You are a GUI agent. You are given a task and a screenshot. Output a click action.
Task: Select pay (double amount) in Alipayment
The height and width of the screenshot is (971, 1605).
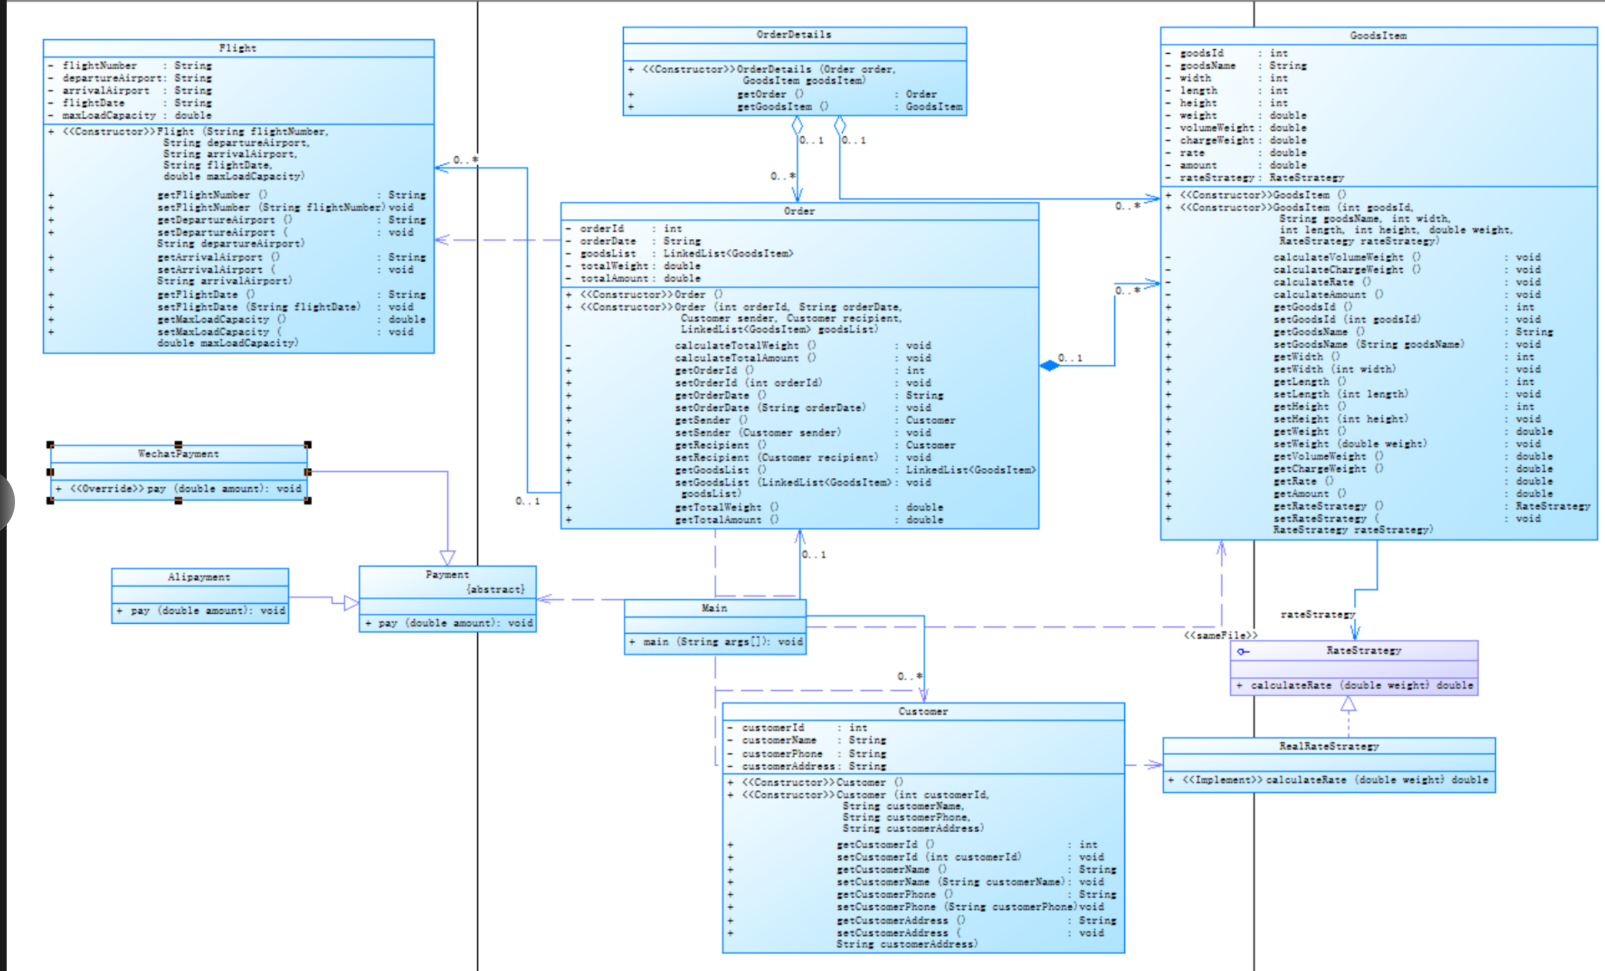click(200, 611)
